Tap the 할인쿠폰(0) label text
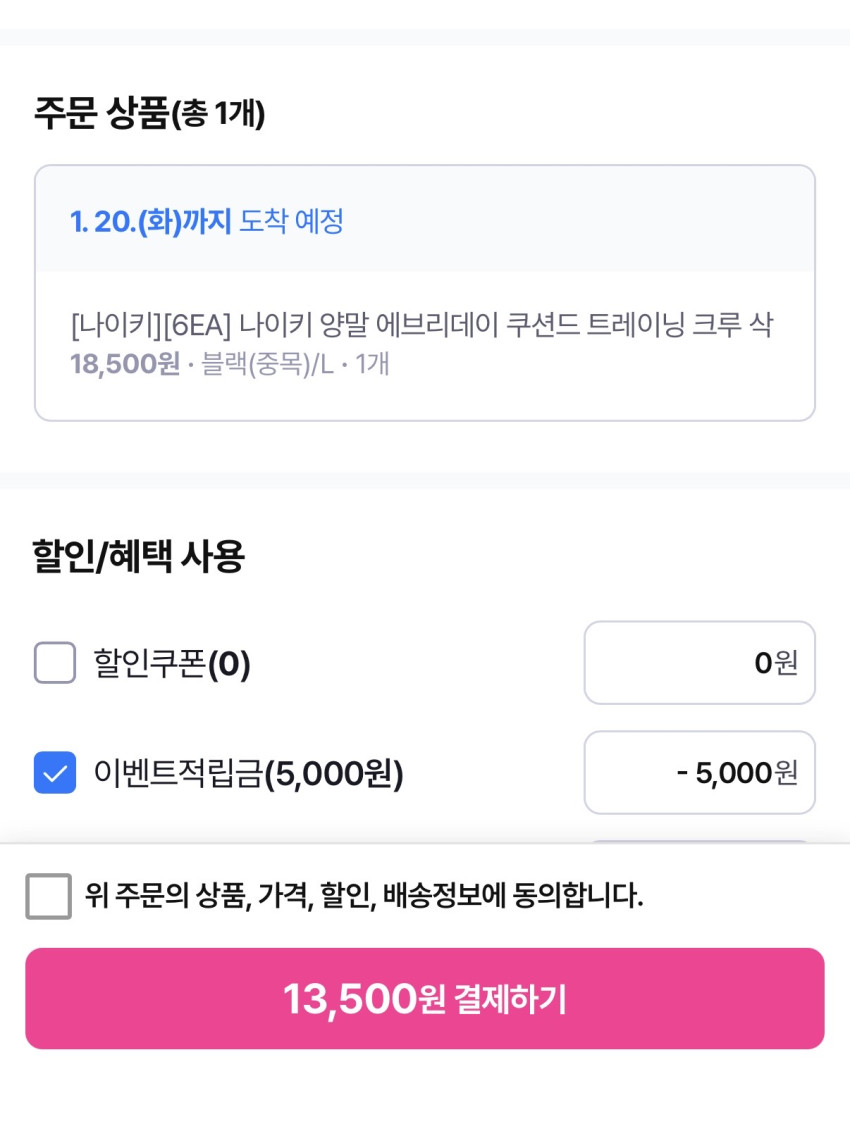The width and height of the screenshot is (850, 1138). tap(172, 663)
